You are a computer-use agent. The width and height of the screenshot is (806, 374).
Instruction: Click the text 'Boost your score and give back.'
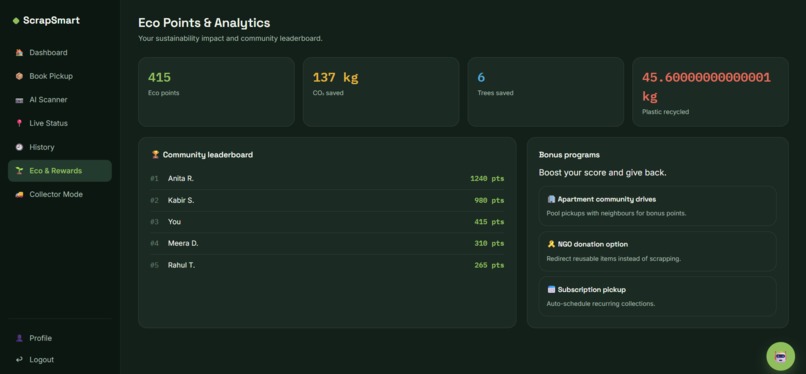click(x=602, y=173)
